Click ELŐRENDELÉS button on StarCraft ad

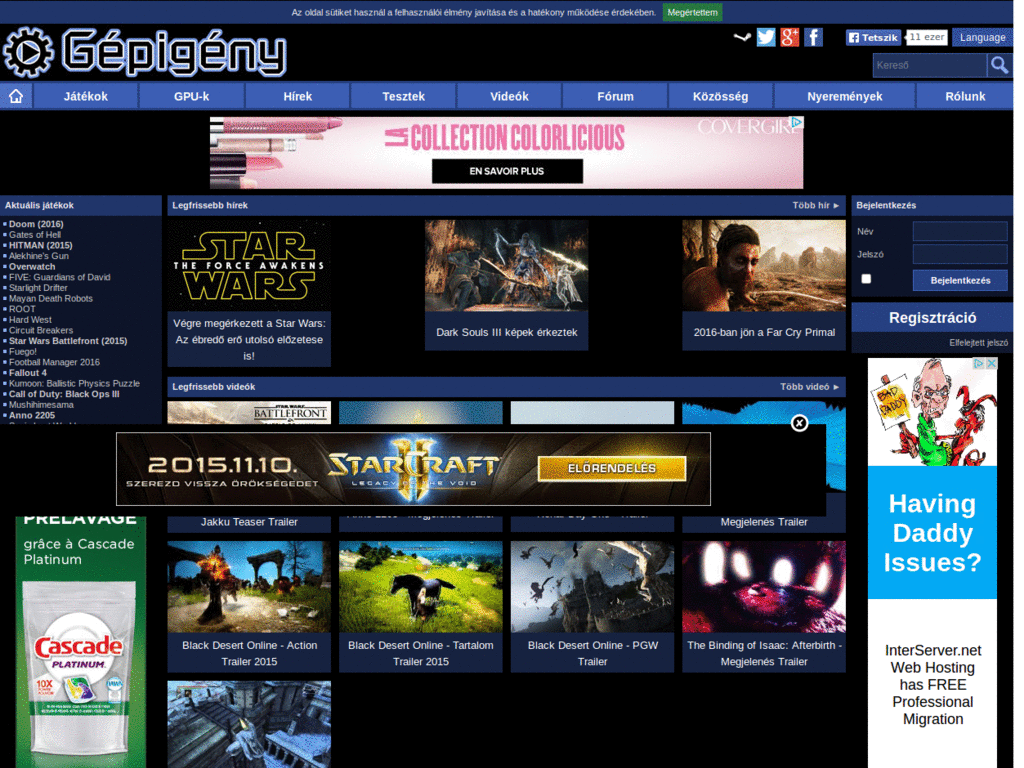click(x=611, y=468)
